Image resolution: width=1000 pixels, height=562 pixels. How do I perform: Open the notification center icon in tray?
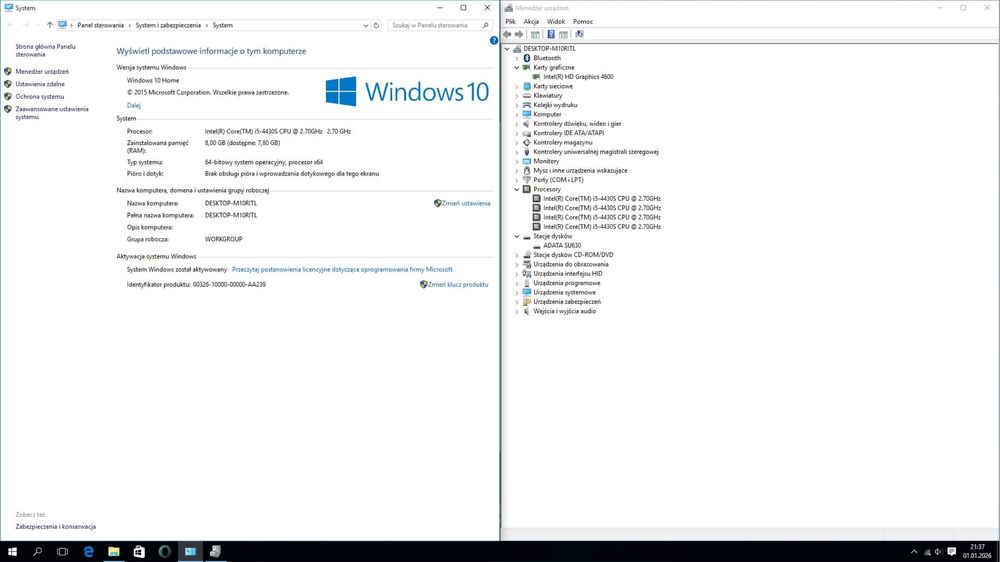coord(952,552)
